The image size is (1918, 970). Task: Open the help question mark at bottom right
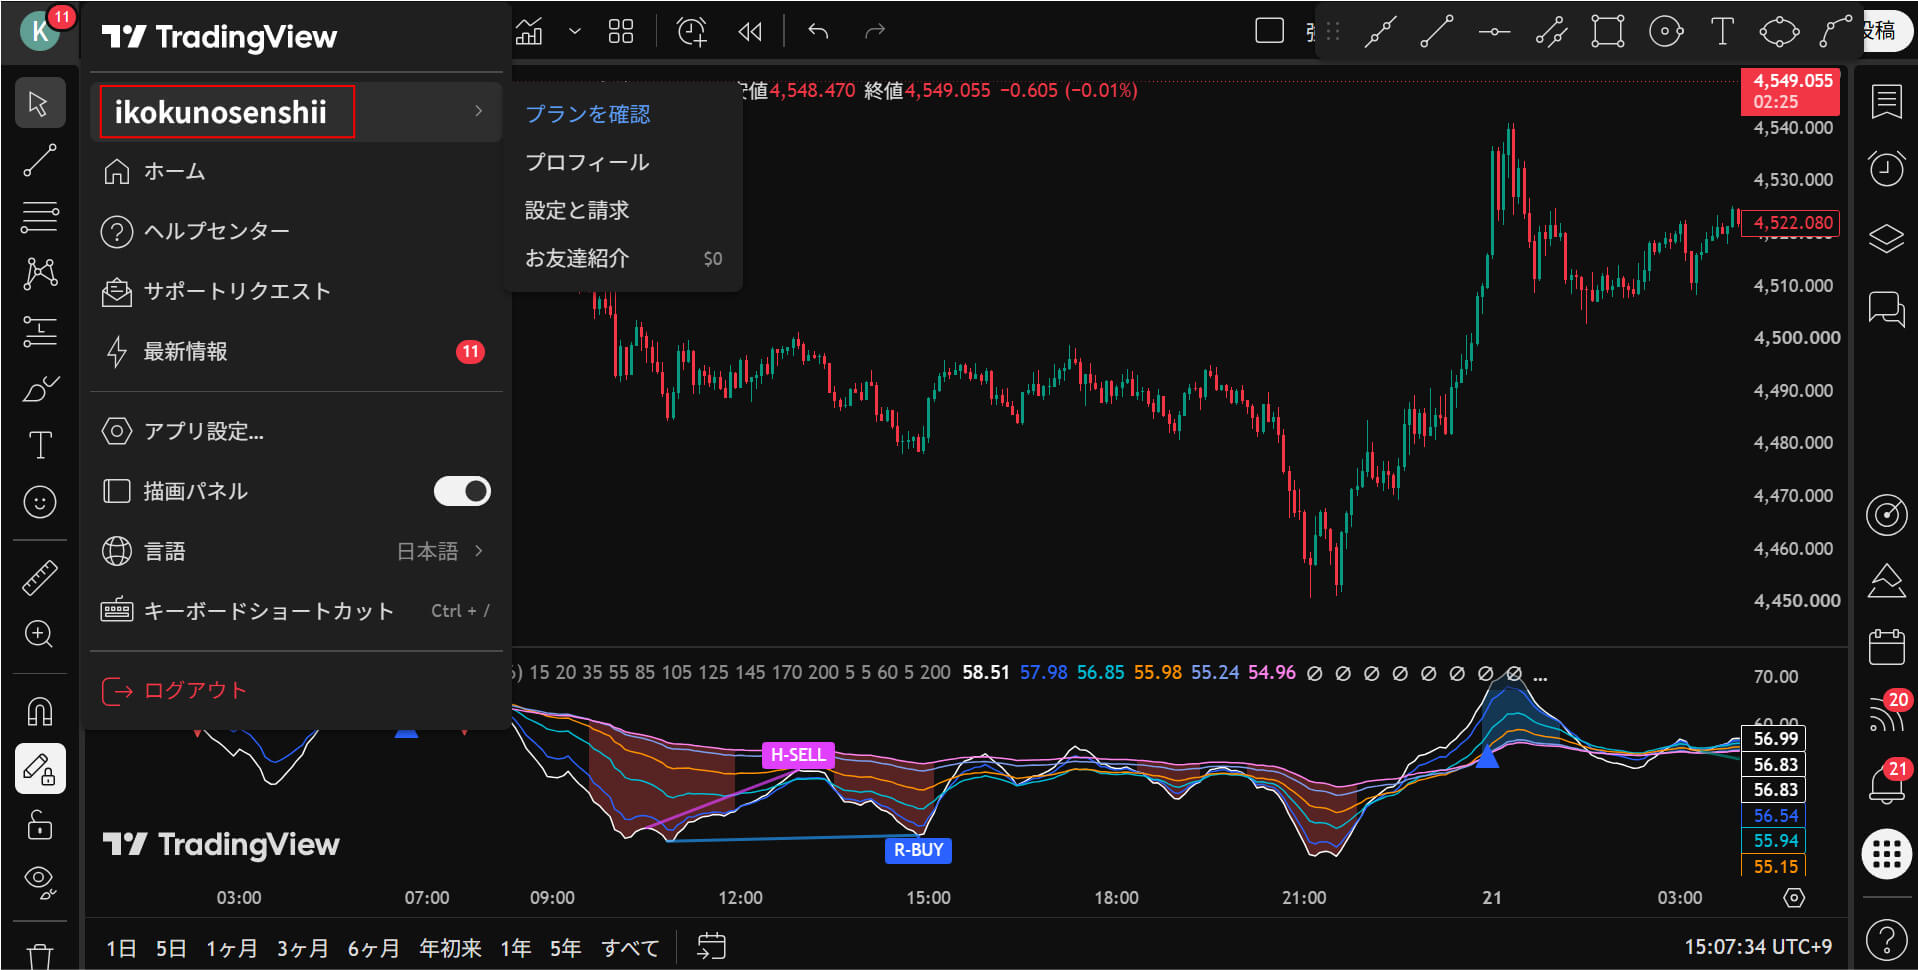(x=1886, y=941)
